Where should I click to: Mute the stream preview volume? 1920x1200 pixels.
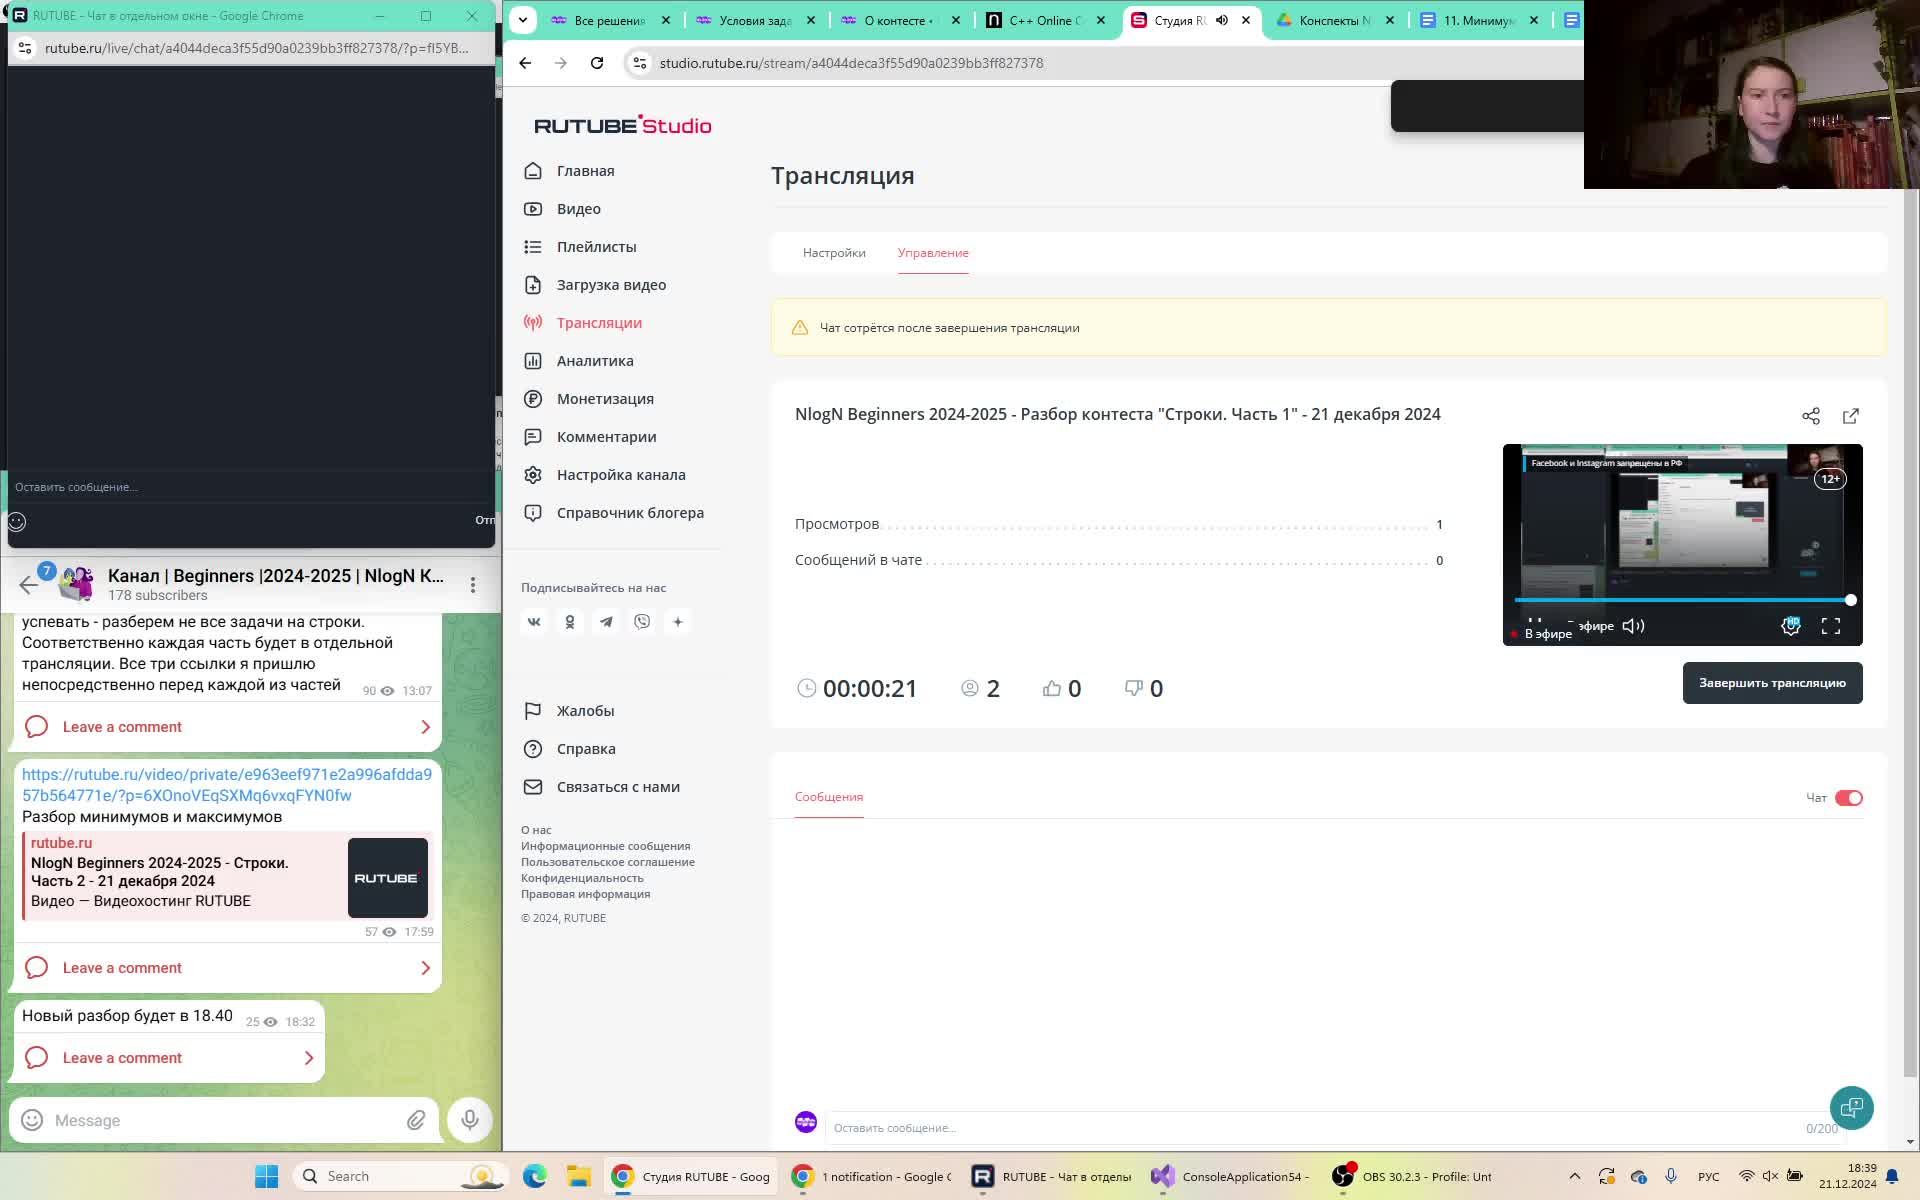[1633, 626]
